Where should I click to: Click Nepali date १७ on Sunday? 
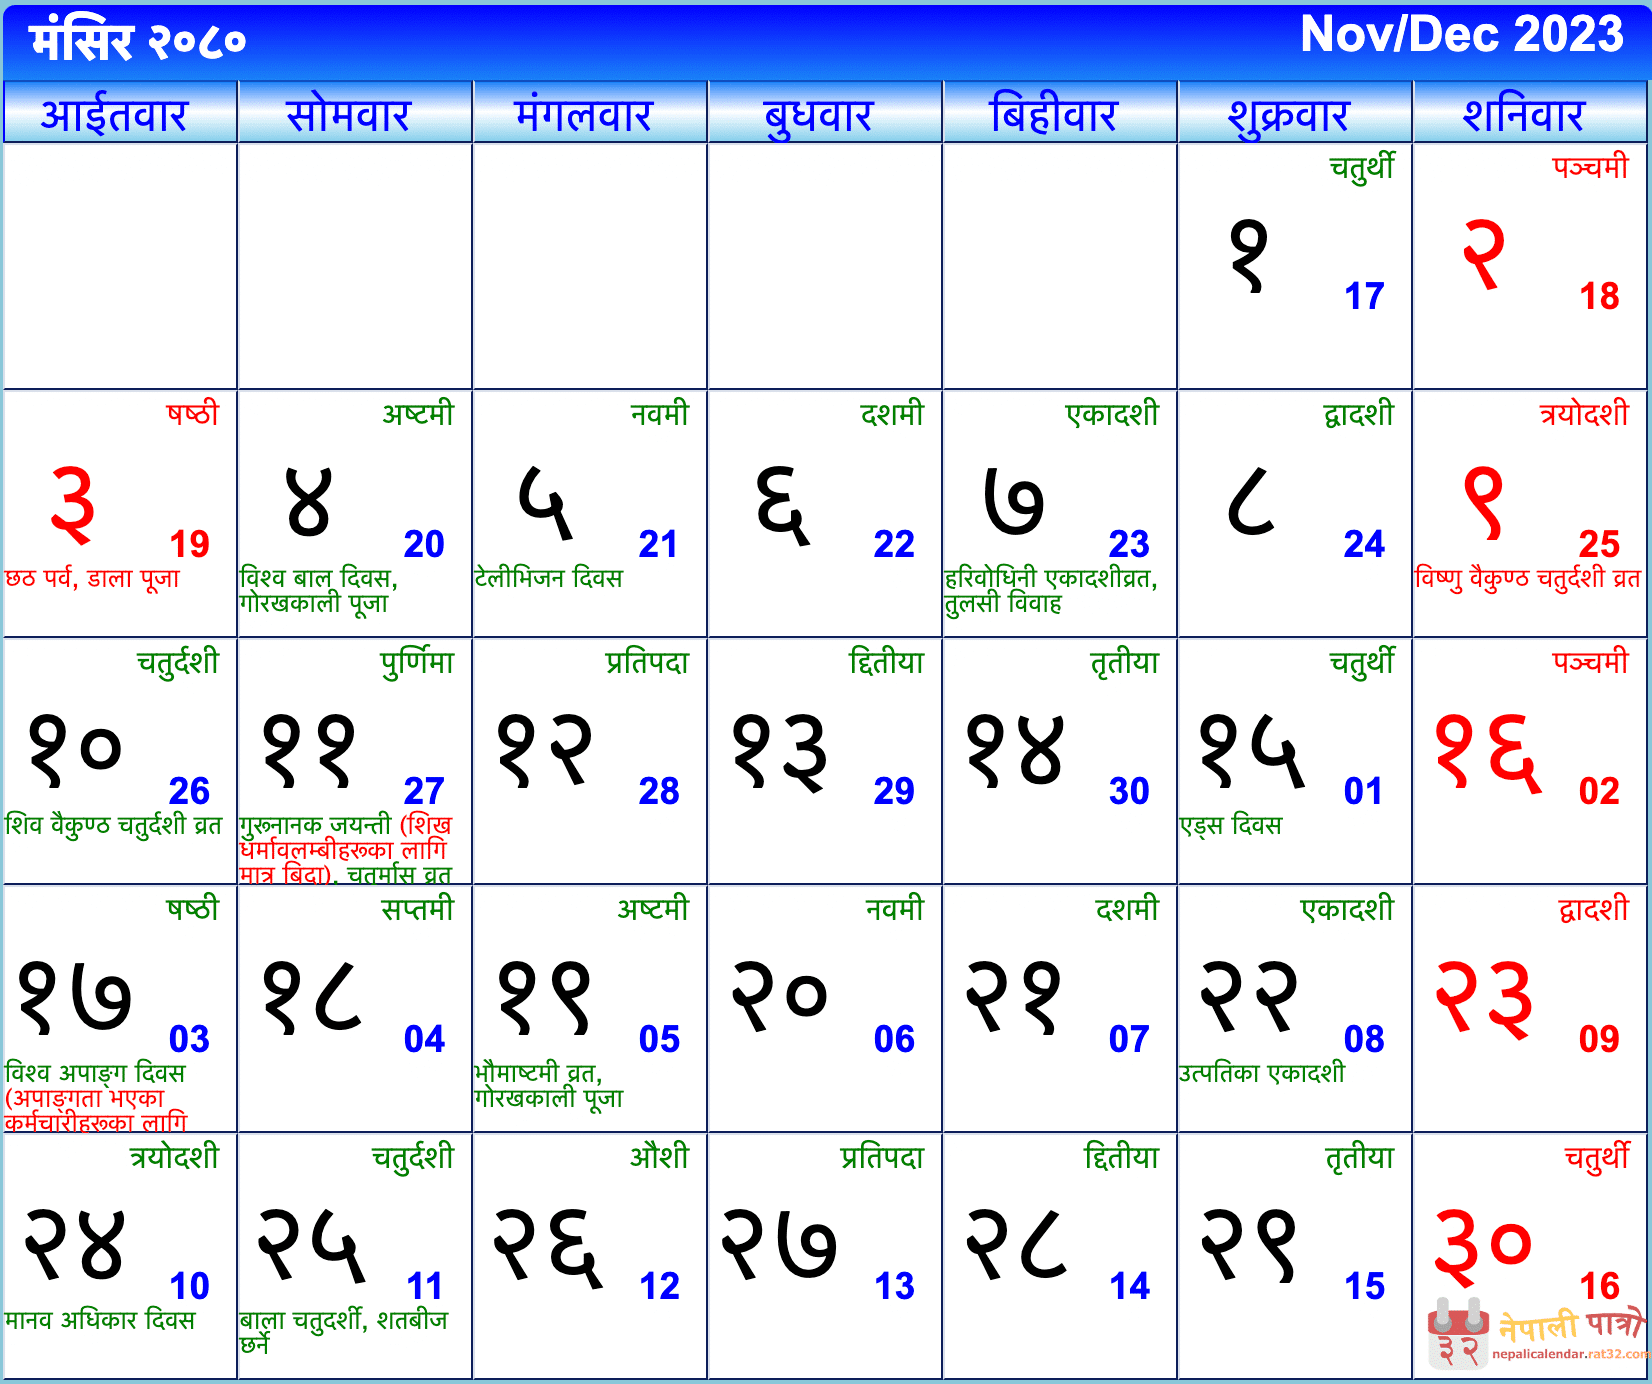pyautogui.click(x=75, y=998)
